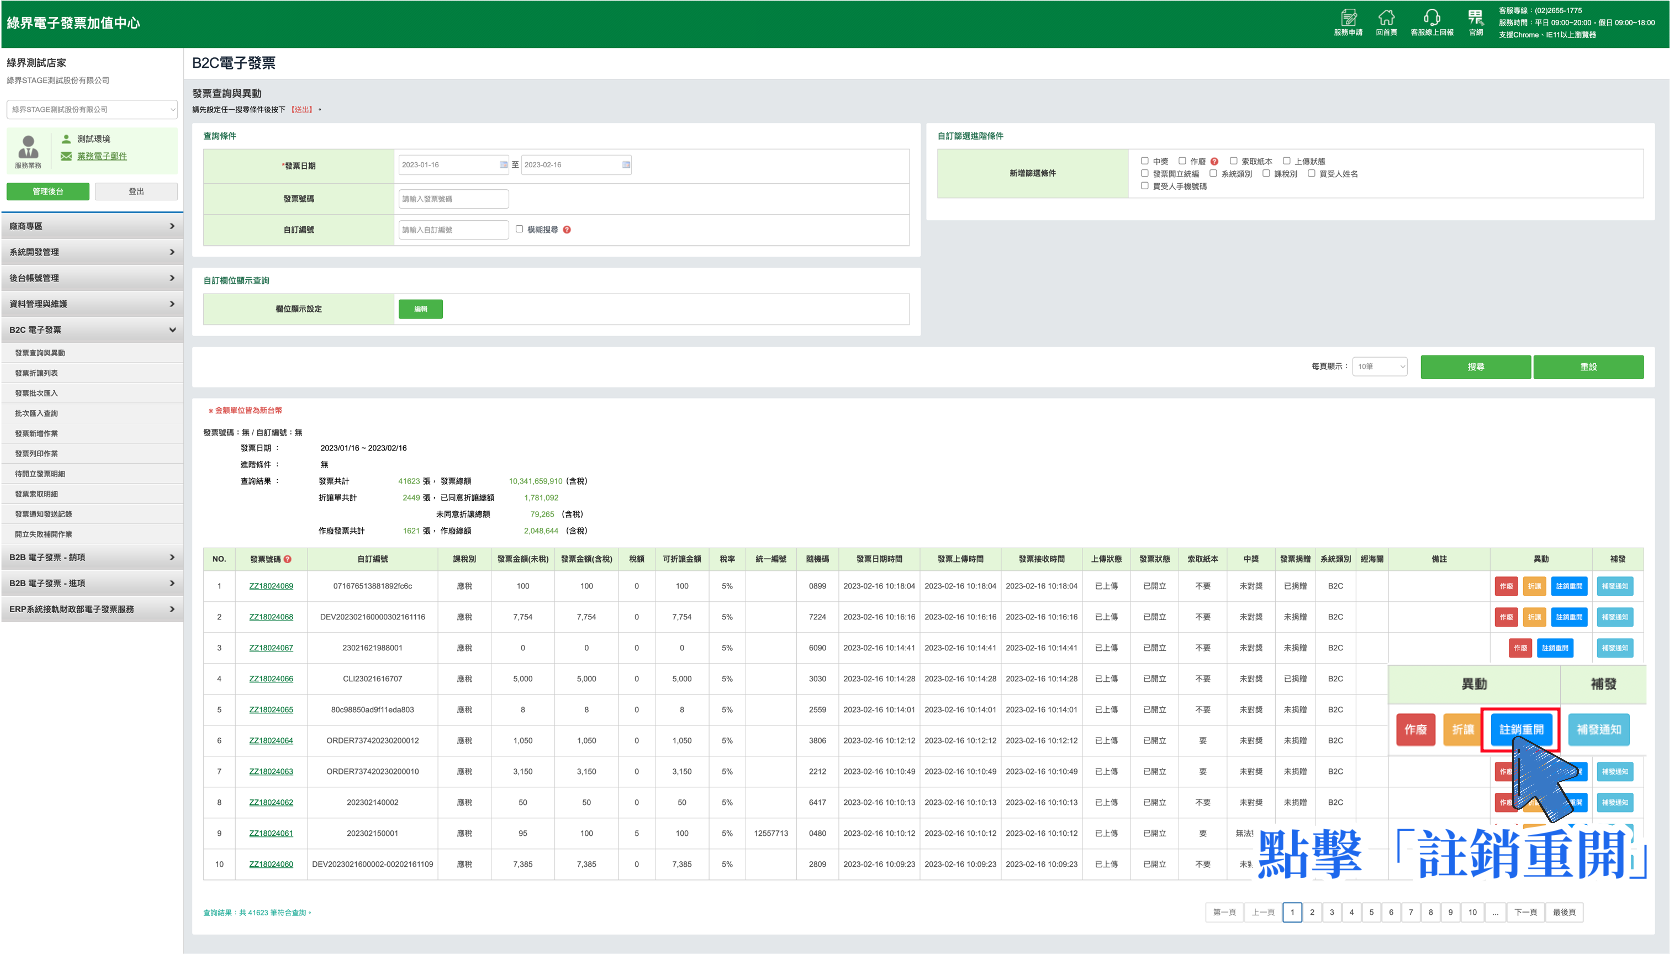Select the 發票新增作業 sidebar menu item
Screen dimensions: 1670x954
(37, 434)
